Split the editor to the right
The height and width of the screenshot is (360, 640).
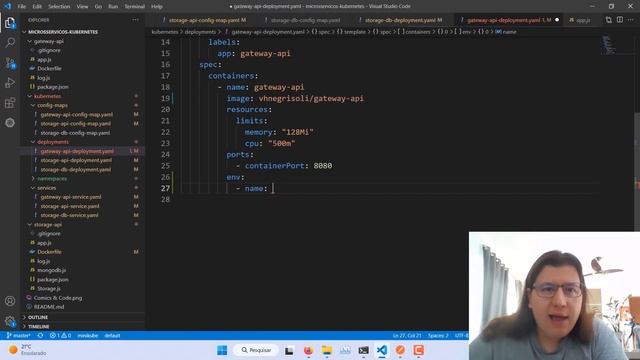[x=620, y=20]
